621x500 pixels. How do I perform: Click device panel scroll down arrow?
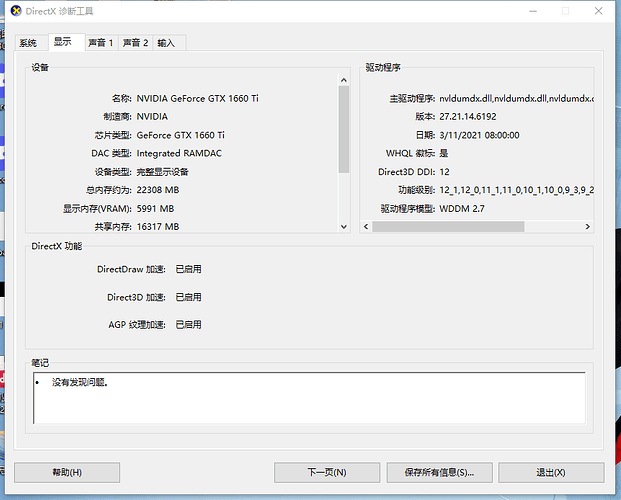pos(344,227)
